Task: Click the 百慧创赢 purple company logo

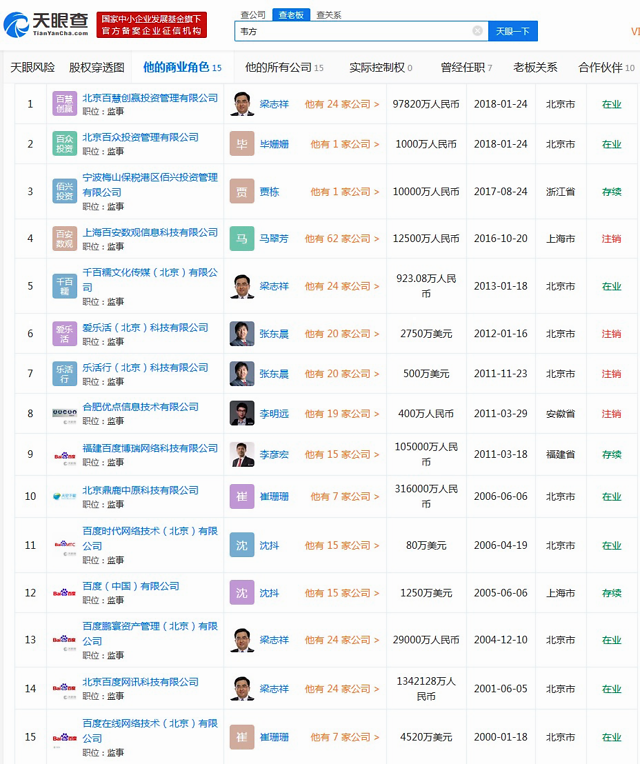Action: (x=64, y=104)
